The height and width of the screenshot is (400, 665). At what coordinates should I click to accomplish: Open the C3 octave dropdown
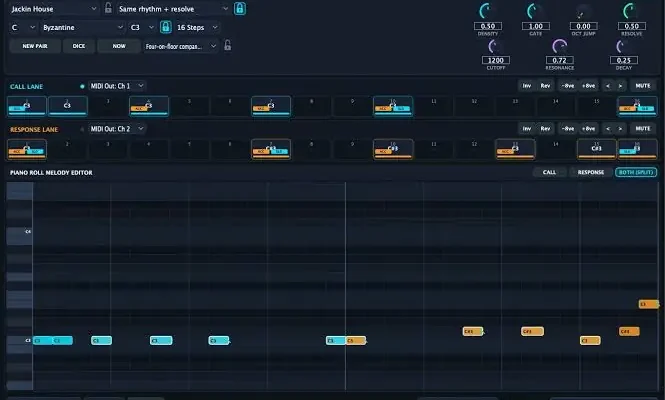click(142, 27)
